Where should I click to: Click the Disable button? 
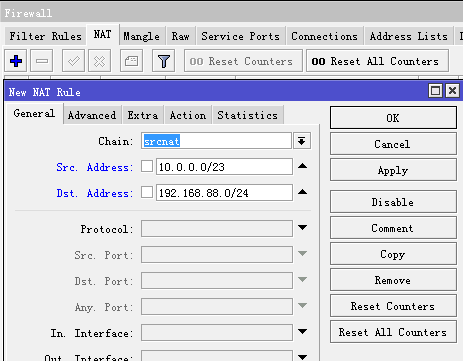click(393, 202)
